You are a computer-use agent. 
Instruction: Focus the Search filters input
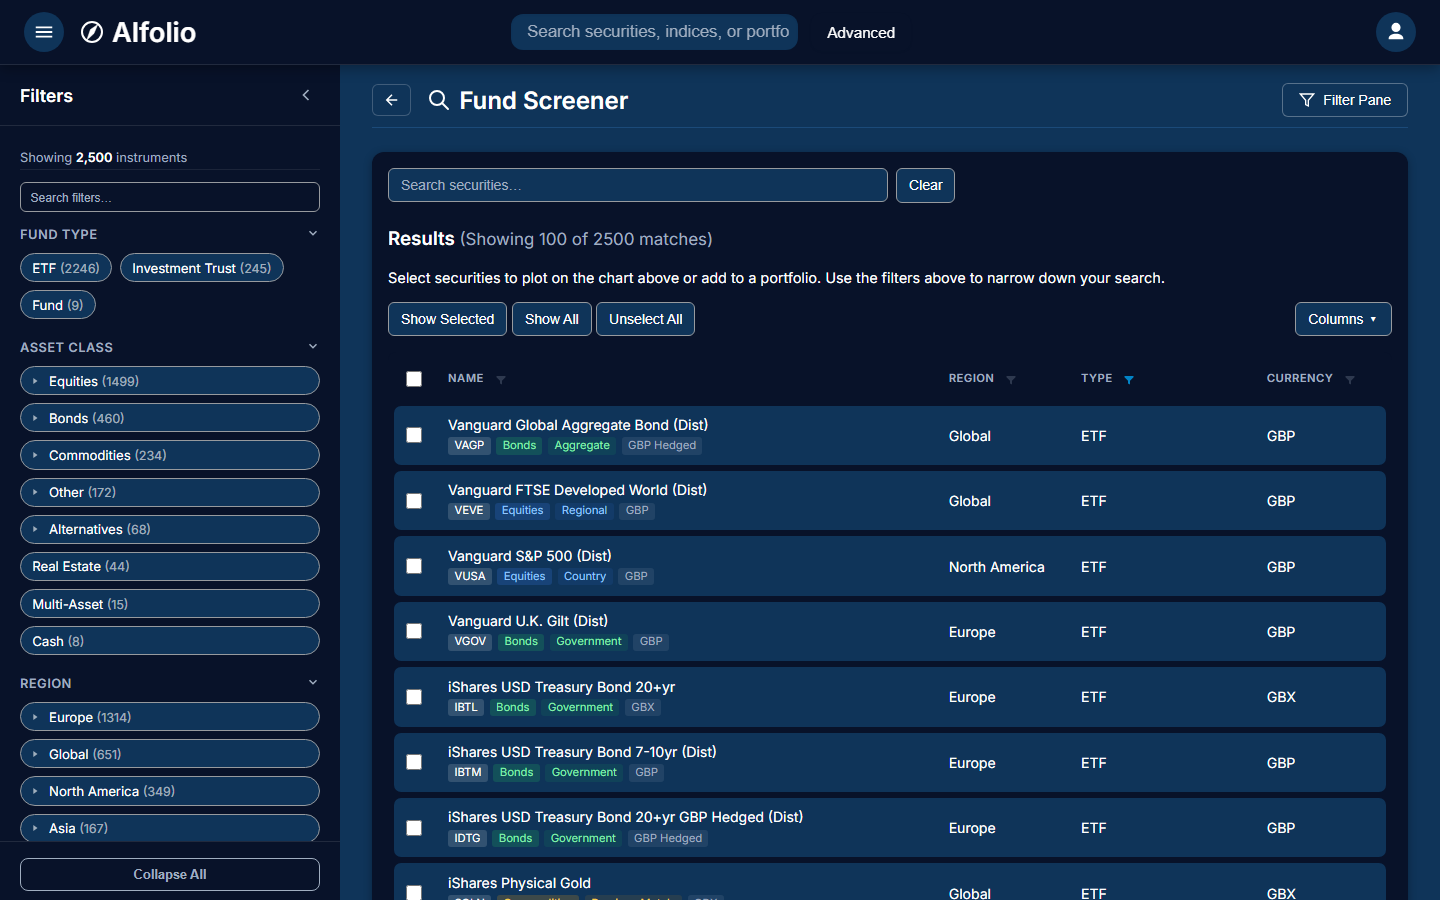(170, 197)
